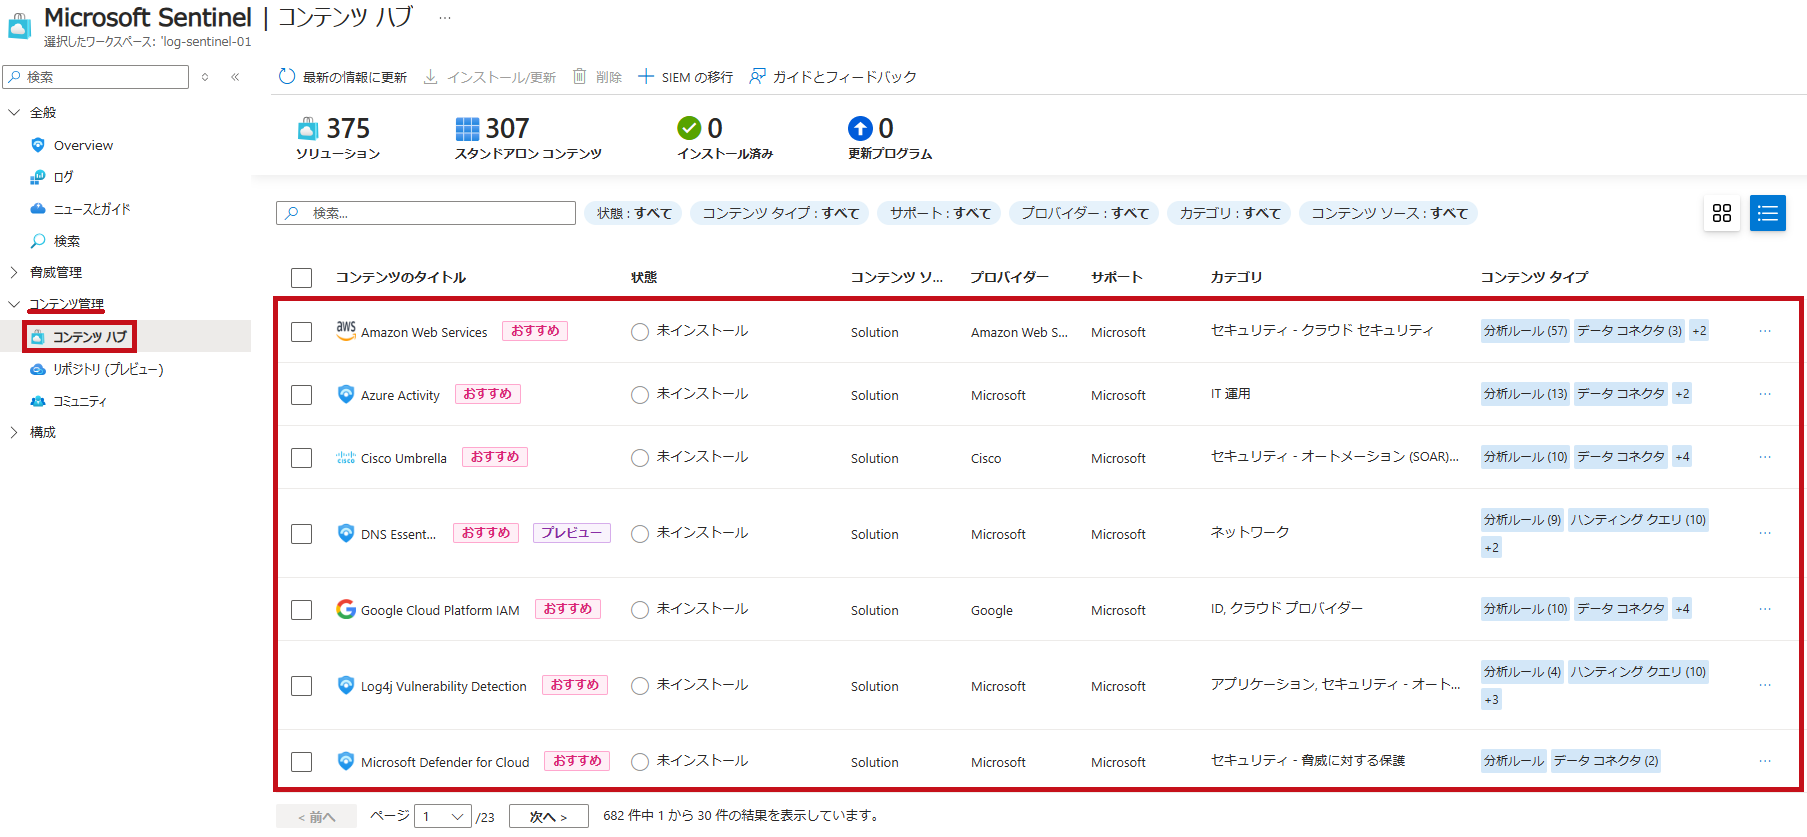The width and height of the screenshot is (1807, 837).
Task: Open the カテゴリ : すべて filter
Action: (x=1229, y=213)
